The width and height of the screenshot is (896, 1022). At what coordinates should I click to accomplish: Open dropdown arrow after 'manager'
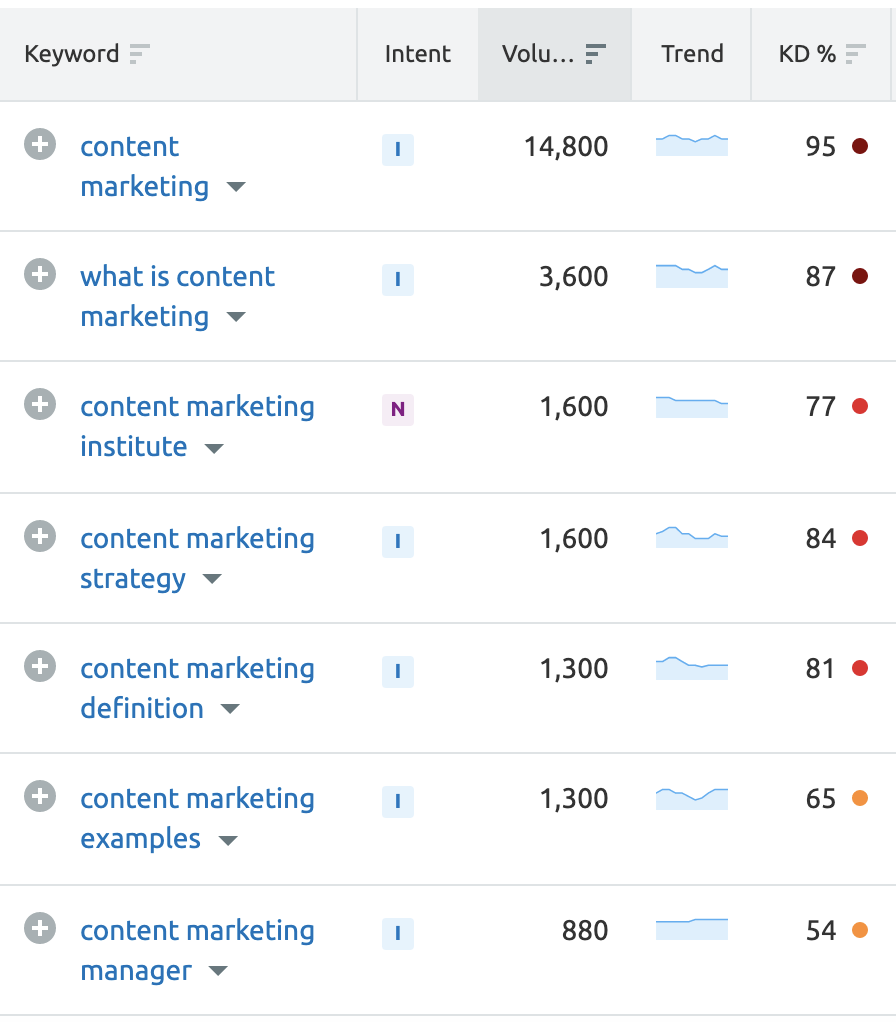coord(218,971)
